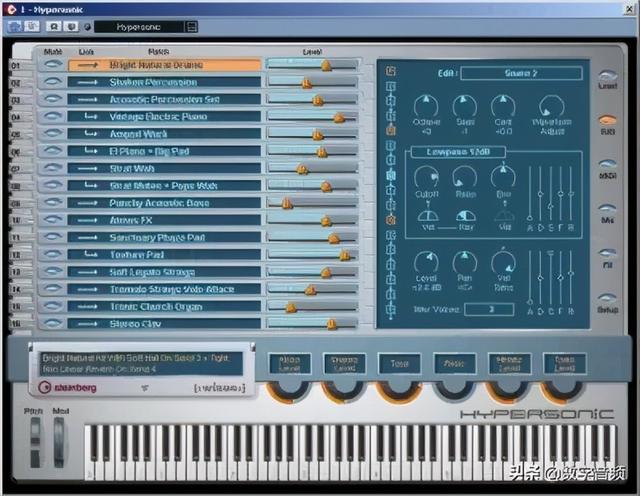Click the second host toolbar icon

coord(32,27)
